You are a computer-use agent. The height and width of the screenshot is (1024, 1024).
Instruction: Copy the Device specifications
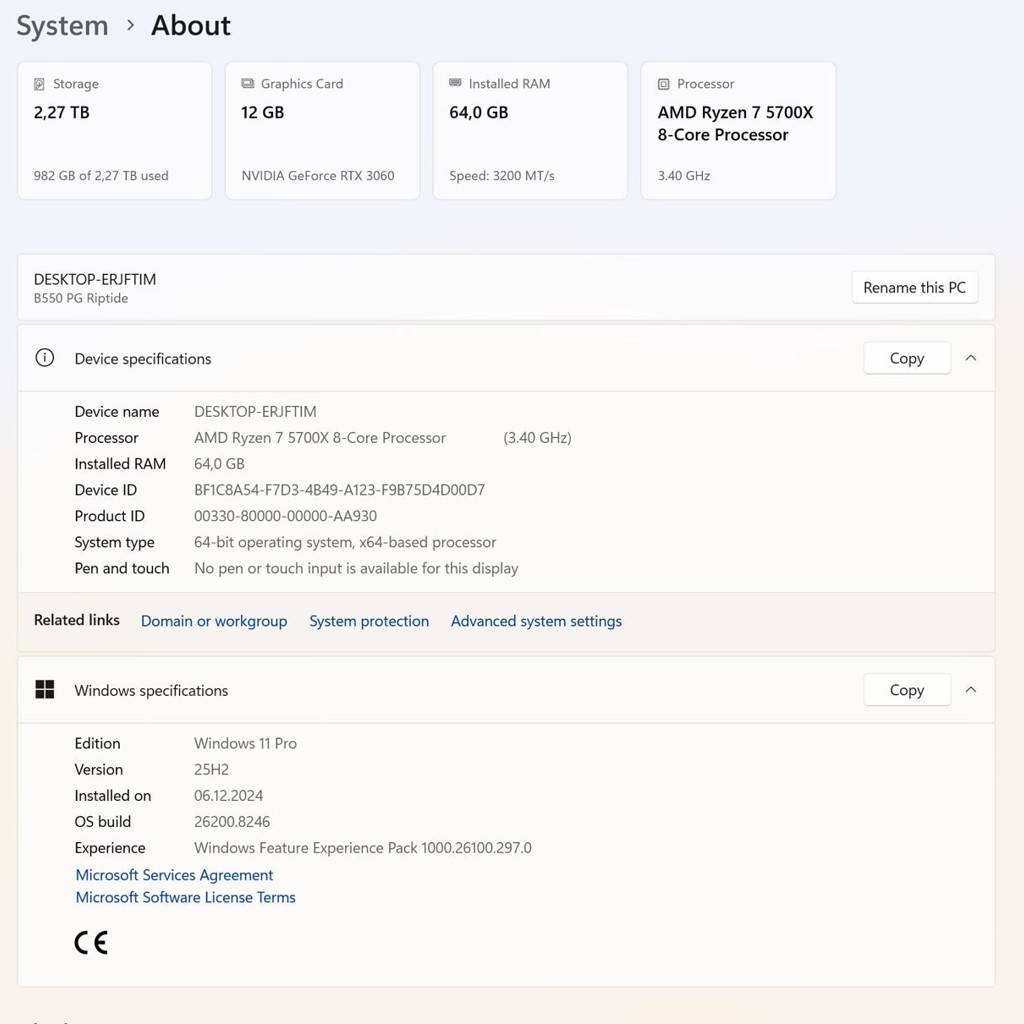[x=906, y=358]
